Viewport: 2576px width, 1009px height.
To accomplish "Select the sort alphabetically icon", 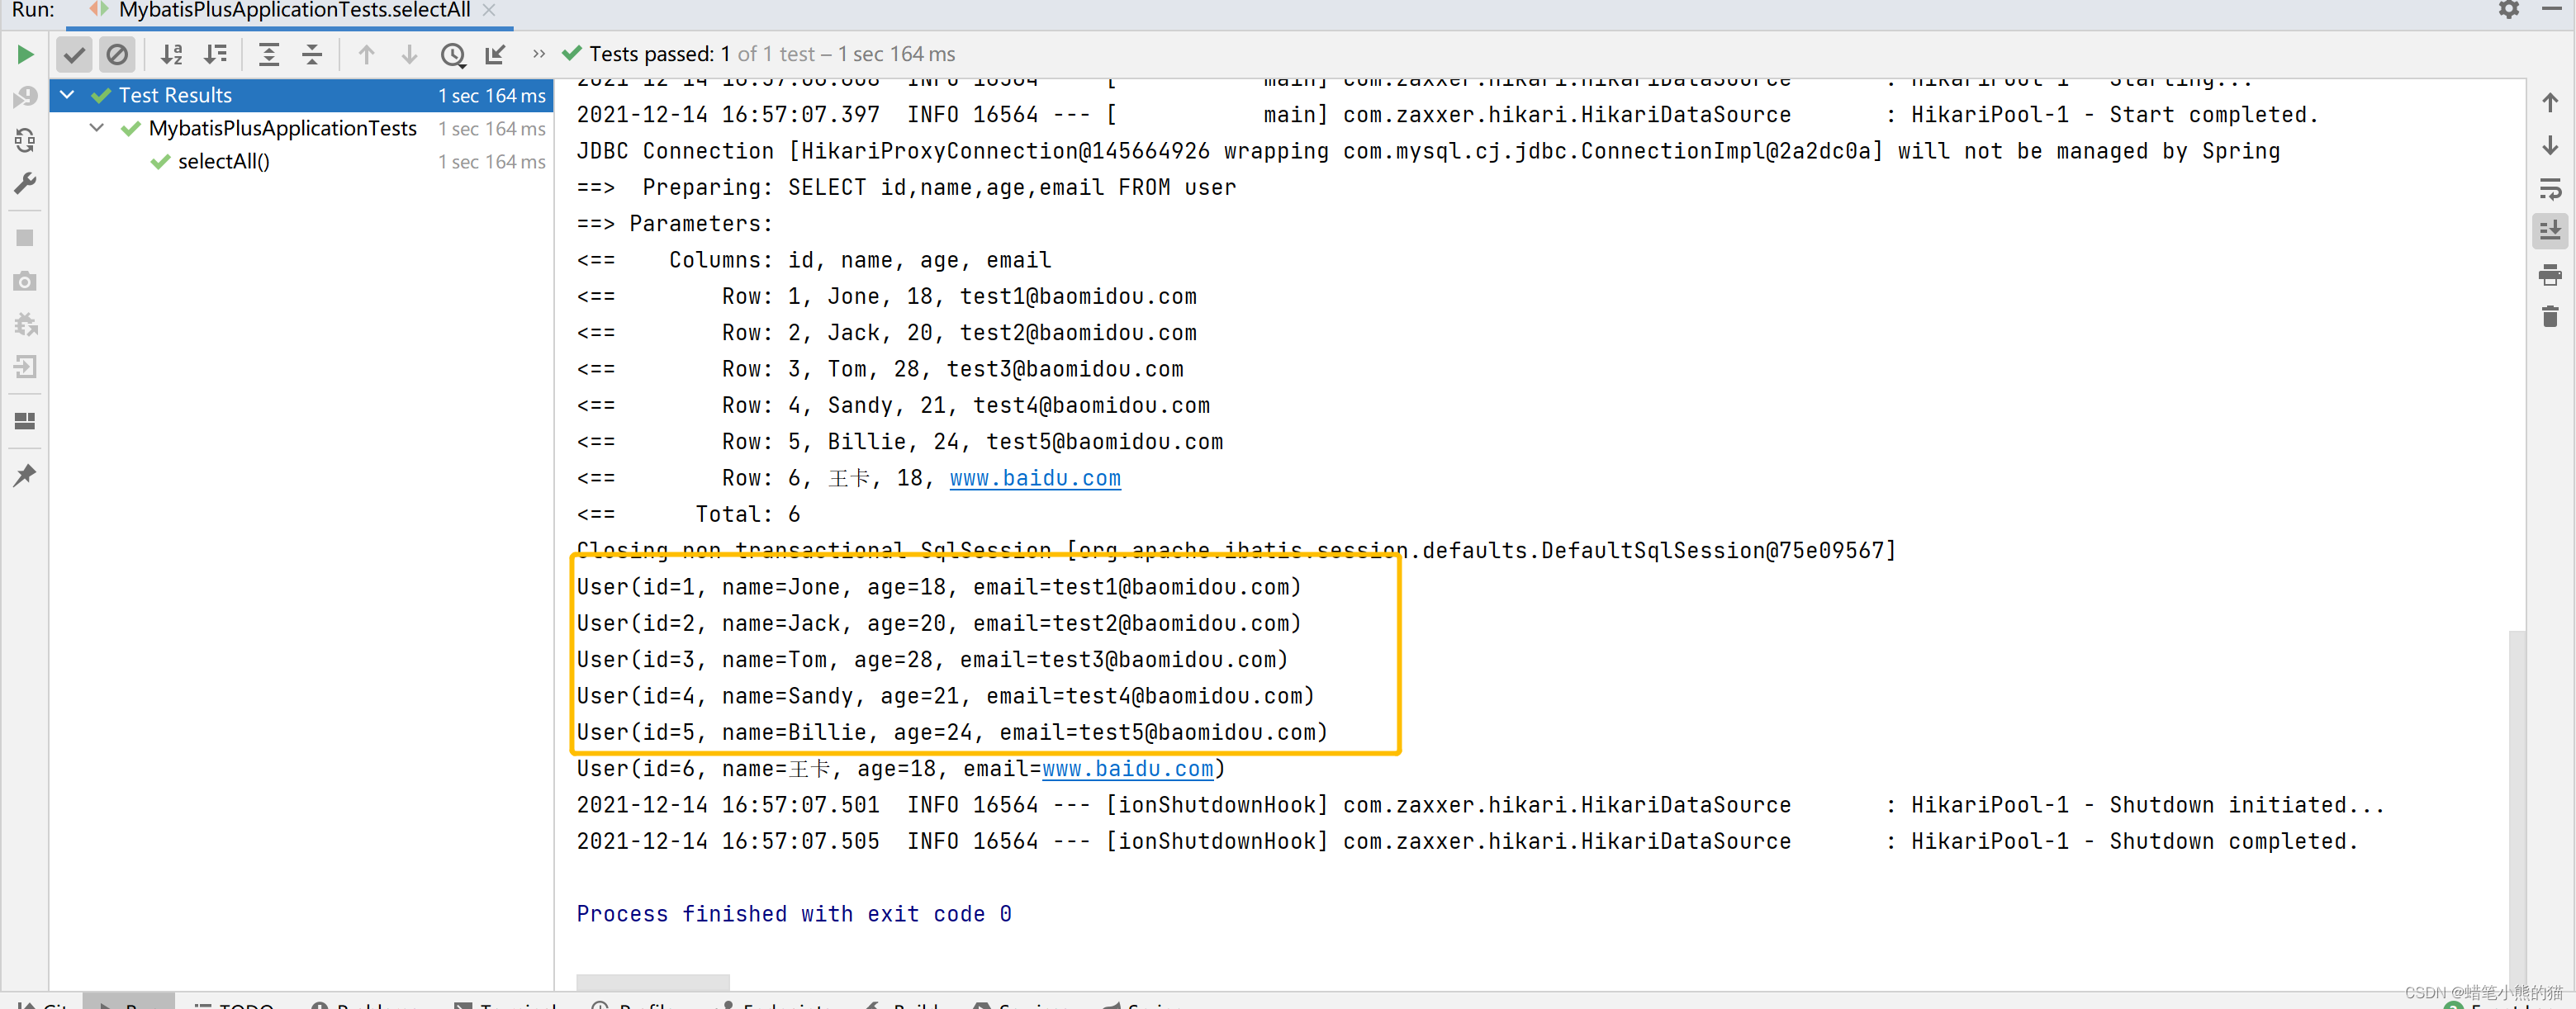I will pos(171,55).
